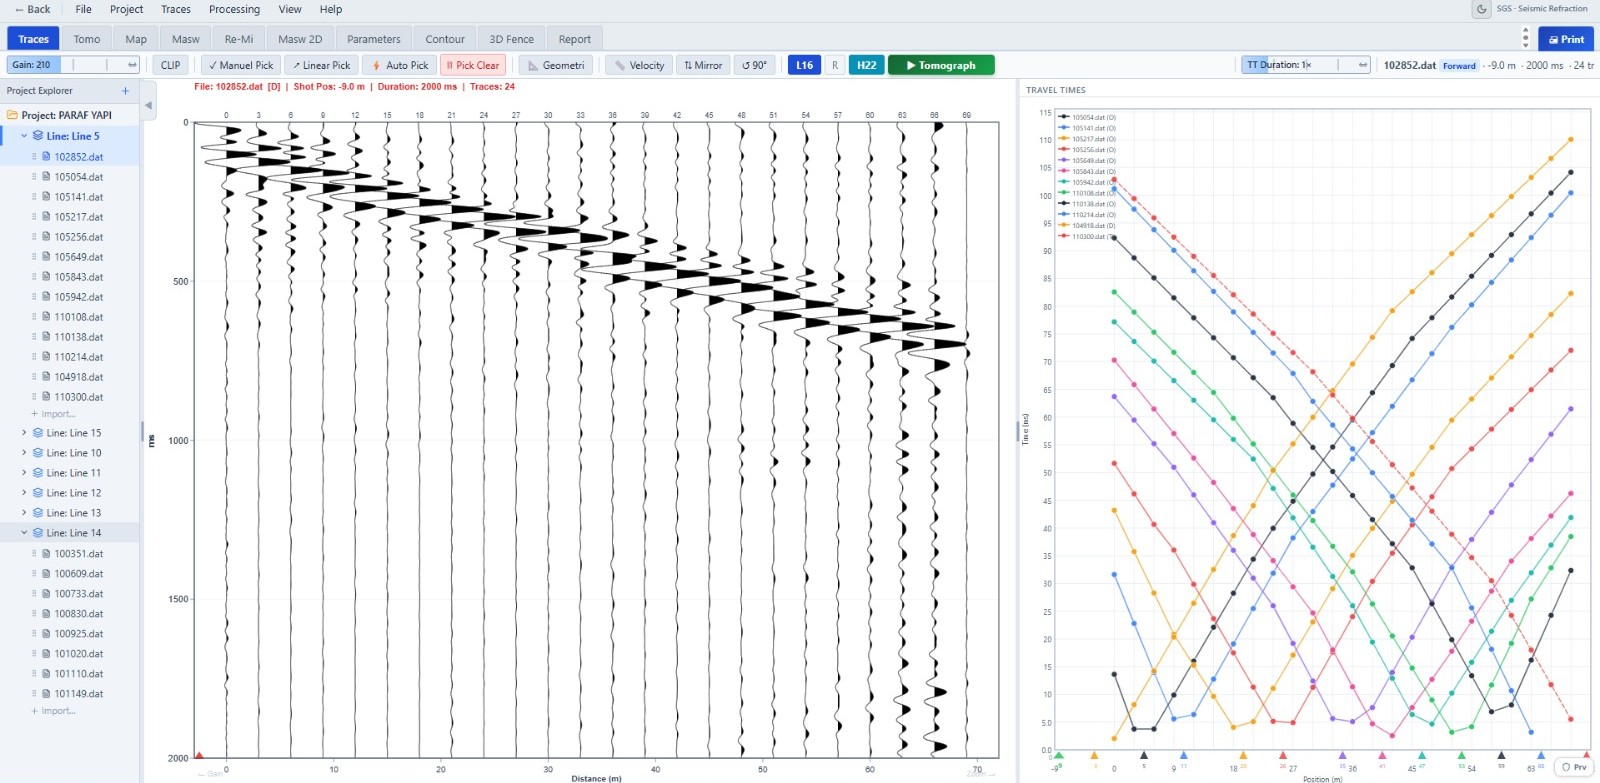Open file 100351.dat under Line 14
Viewport: 1600px width, 783px height.
click(79, 554)
